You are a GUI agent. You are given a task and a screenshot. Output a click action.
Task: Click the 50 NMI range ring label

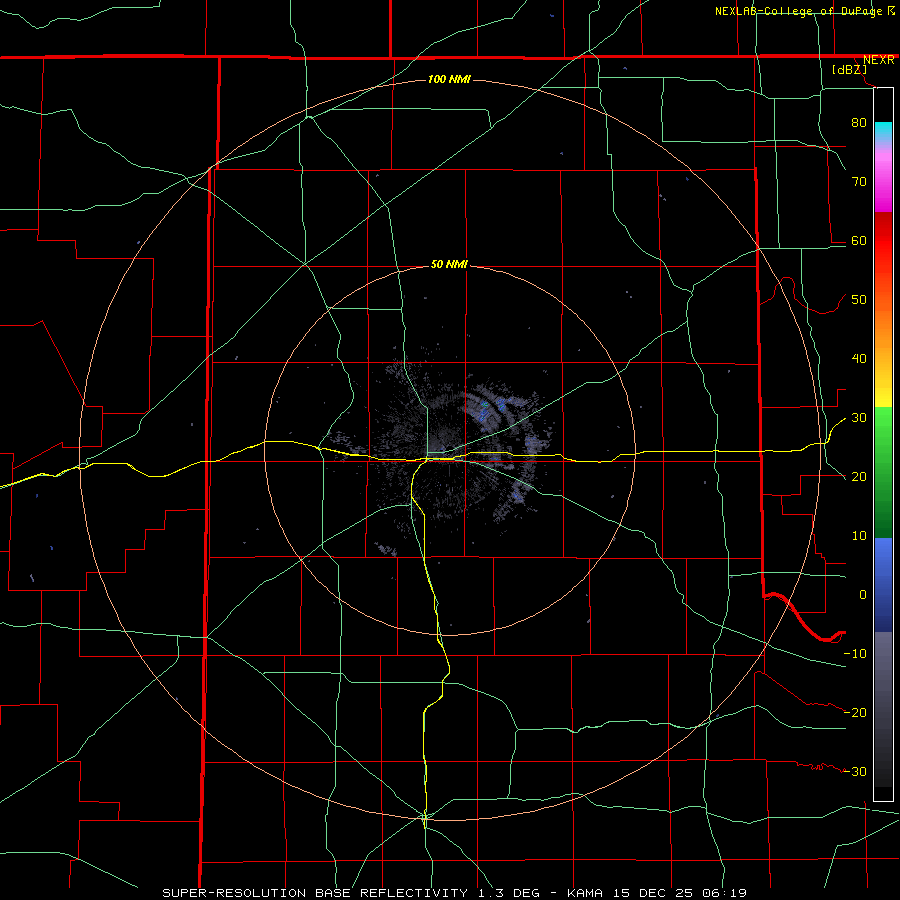(449, 264)
